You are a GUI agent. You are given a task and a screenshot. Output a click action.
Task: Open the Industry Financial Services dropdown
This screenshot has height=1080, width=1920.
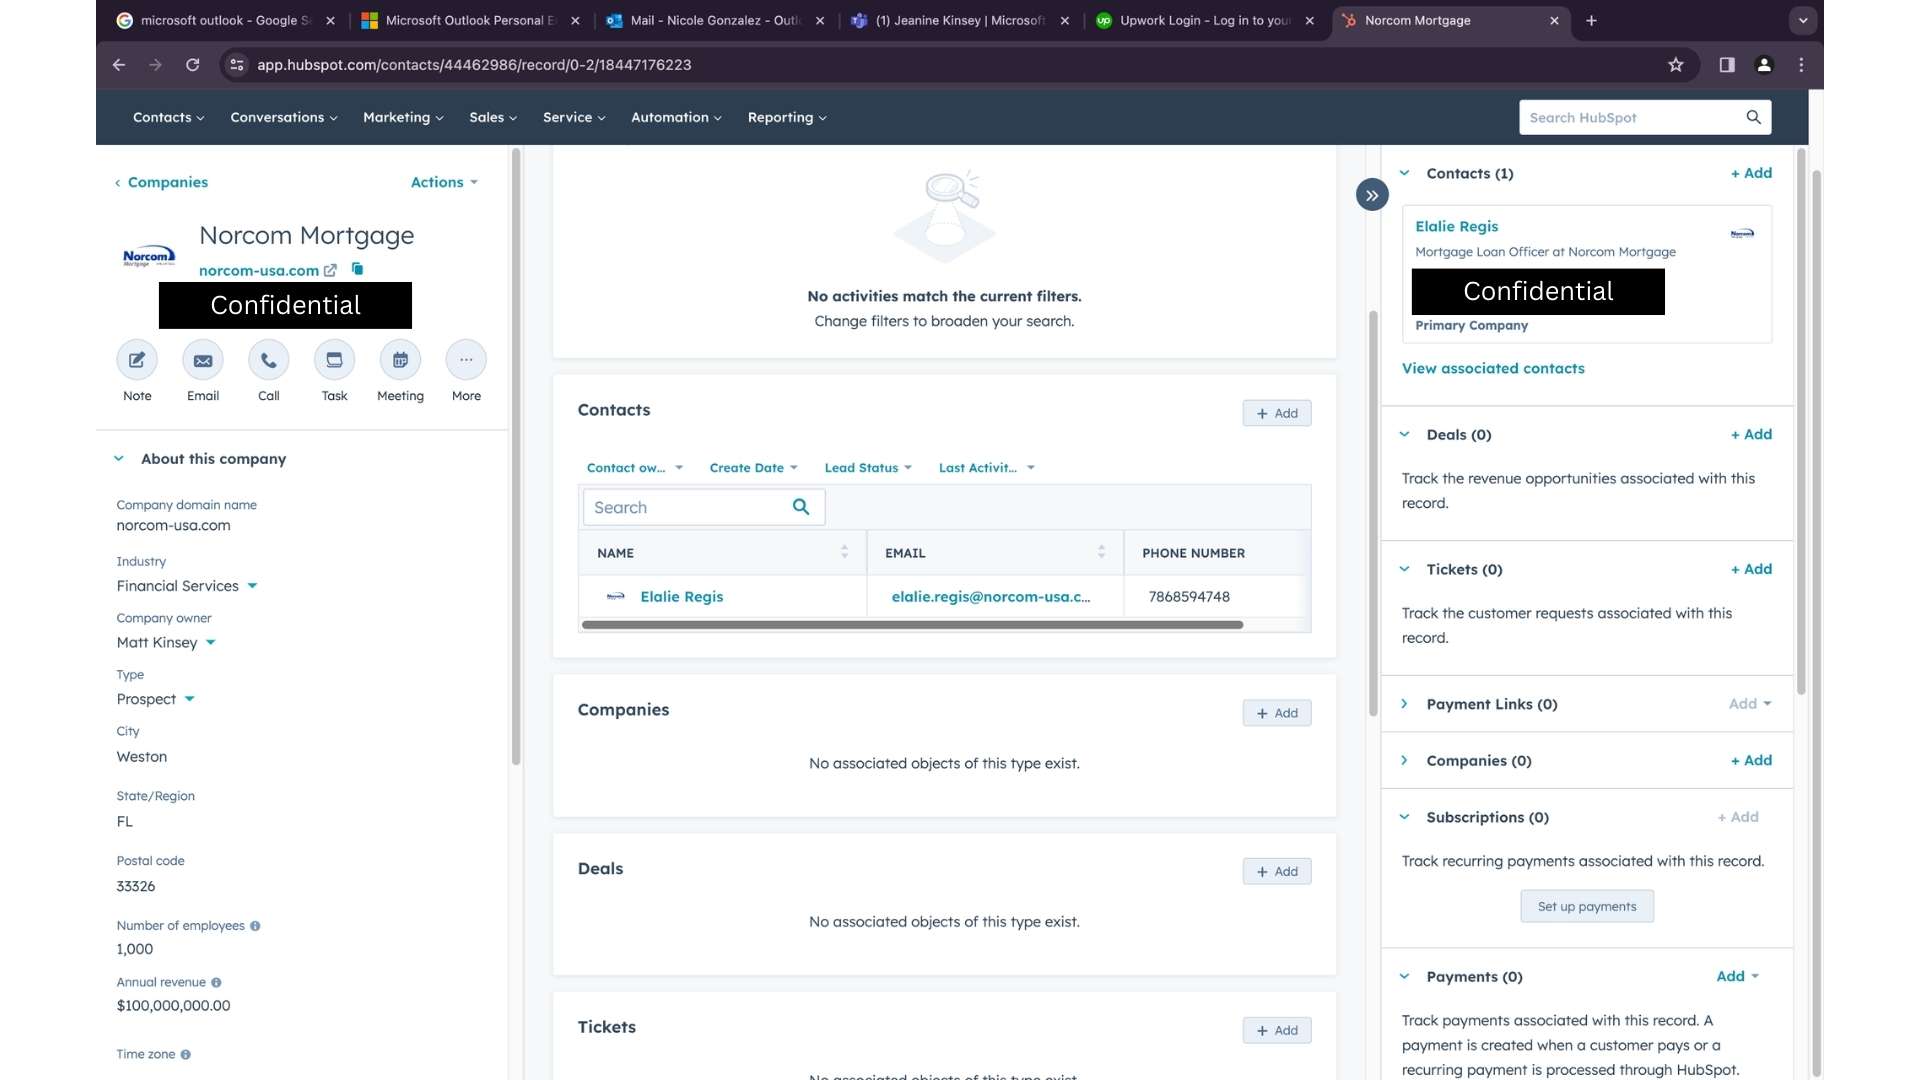(x=252, y=586)
